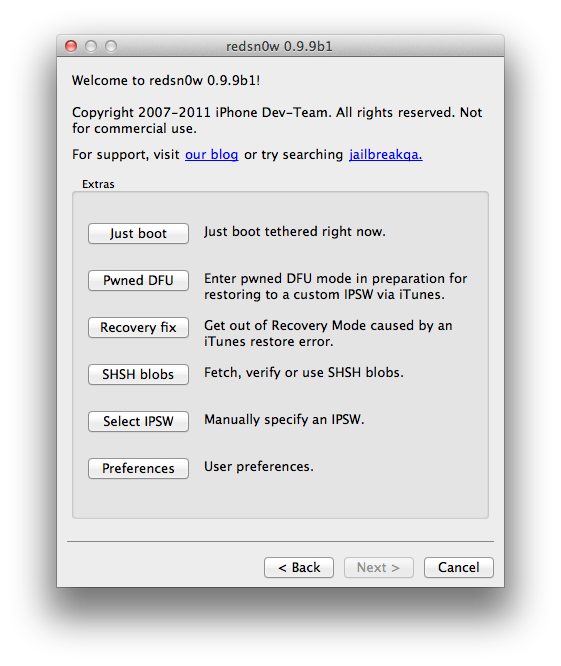The width and height of the screenshot is (561, 666).
Task: Click the disabled Next button
Action: (x=378, y=567)
